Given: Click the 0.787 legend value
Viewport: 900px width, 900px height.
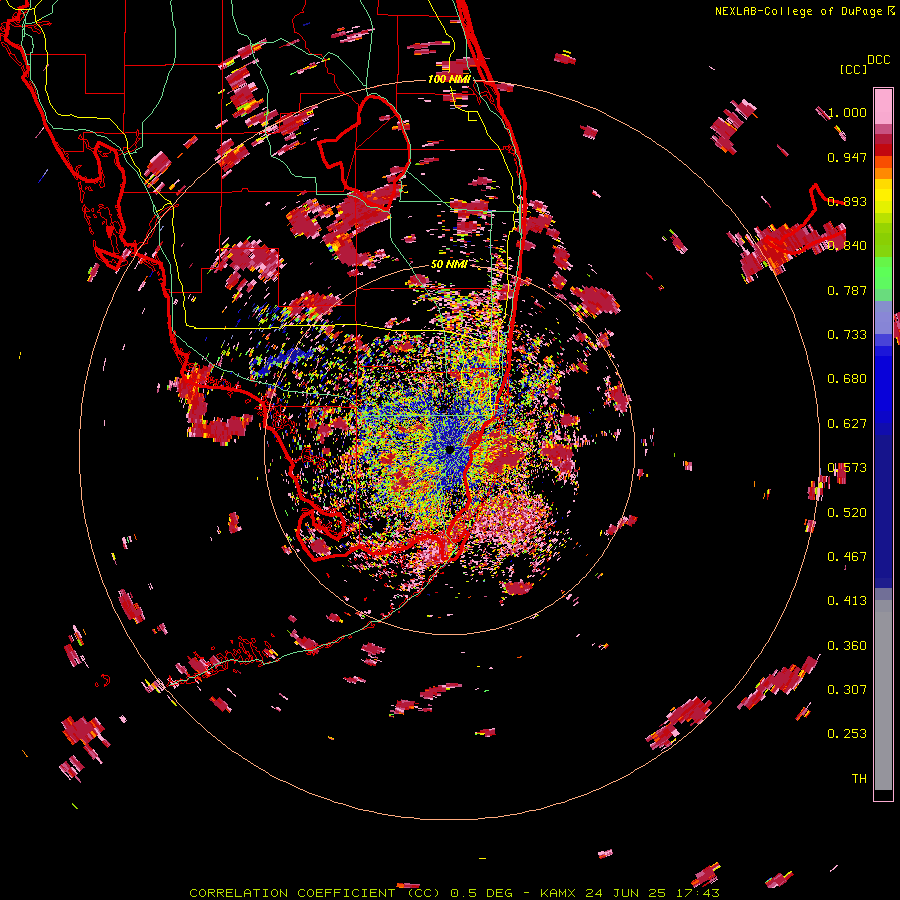Looking at the screenshot, I should pyautogui.click(x=847, y=290).
